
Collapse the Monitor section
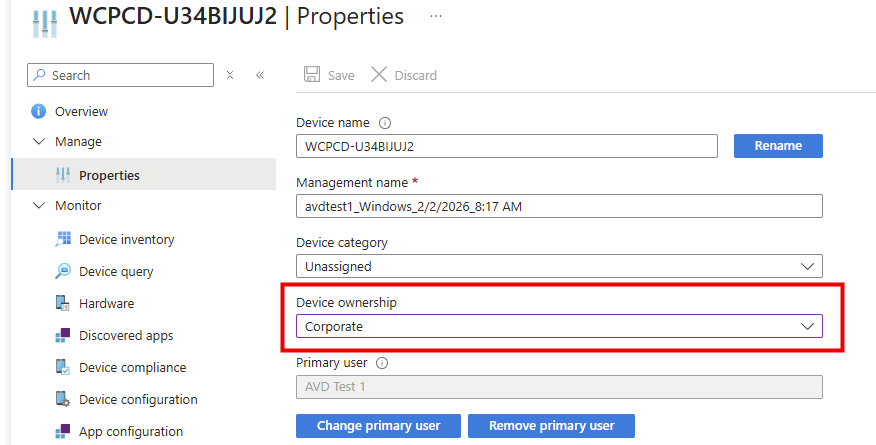coord(39,206)
